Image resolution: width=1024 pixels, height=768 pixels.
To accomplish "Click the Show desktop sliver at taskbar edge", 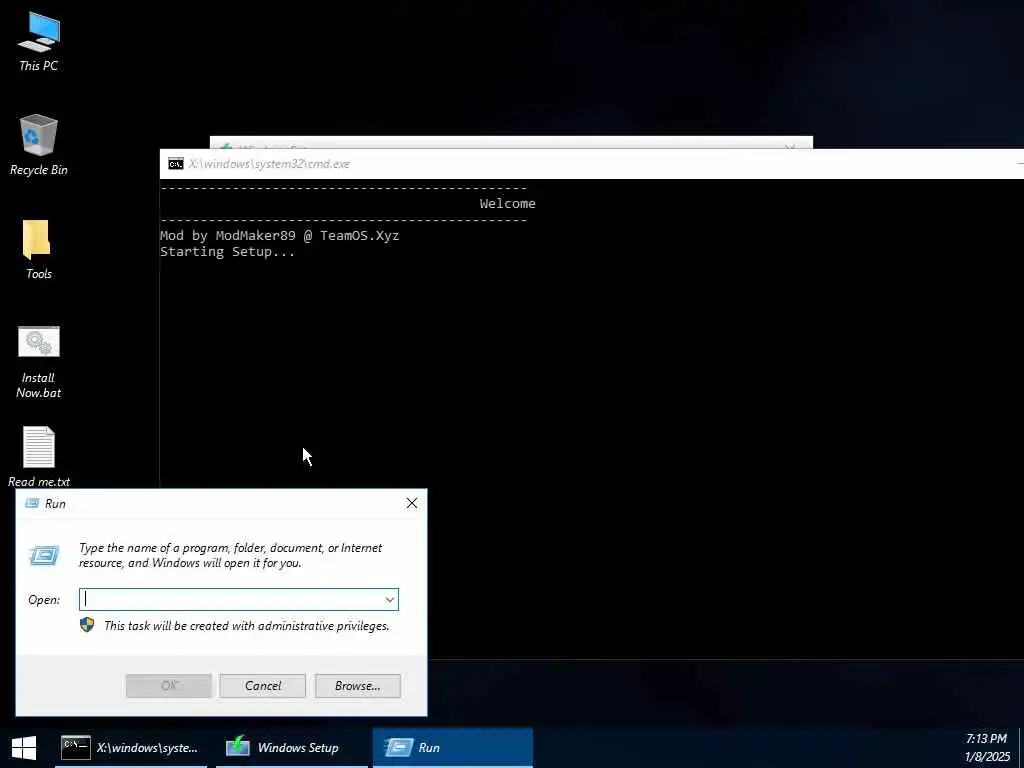I will (x=1021, y=748).
